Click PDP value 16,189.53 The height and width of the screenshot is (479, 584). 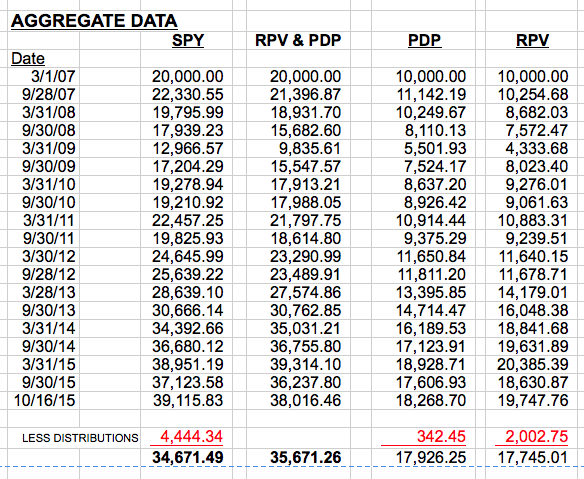[x=431, y=328]
